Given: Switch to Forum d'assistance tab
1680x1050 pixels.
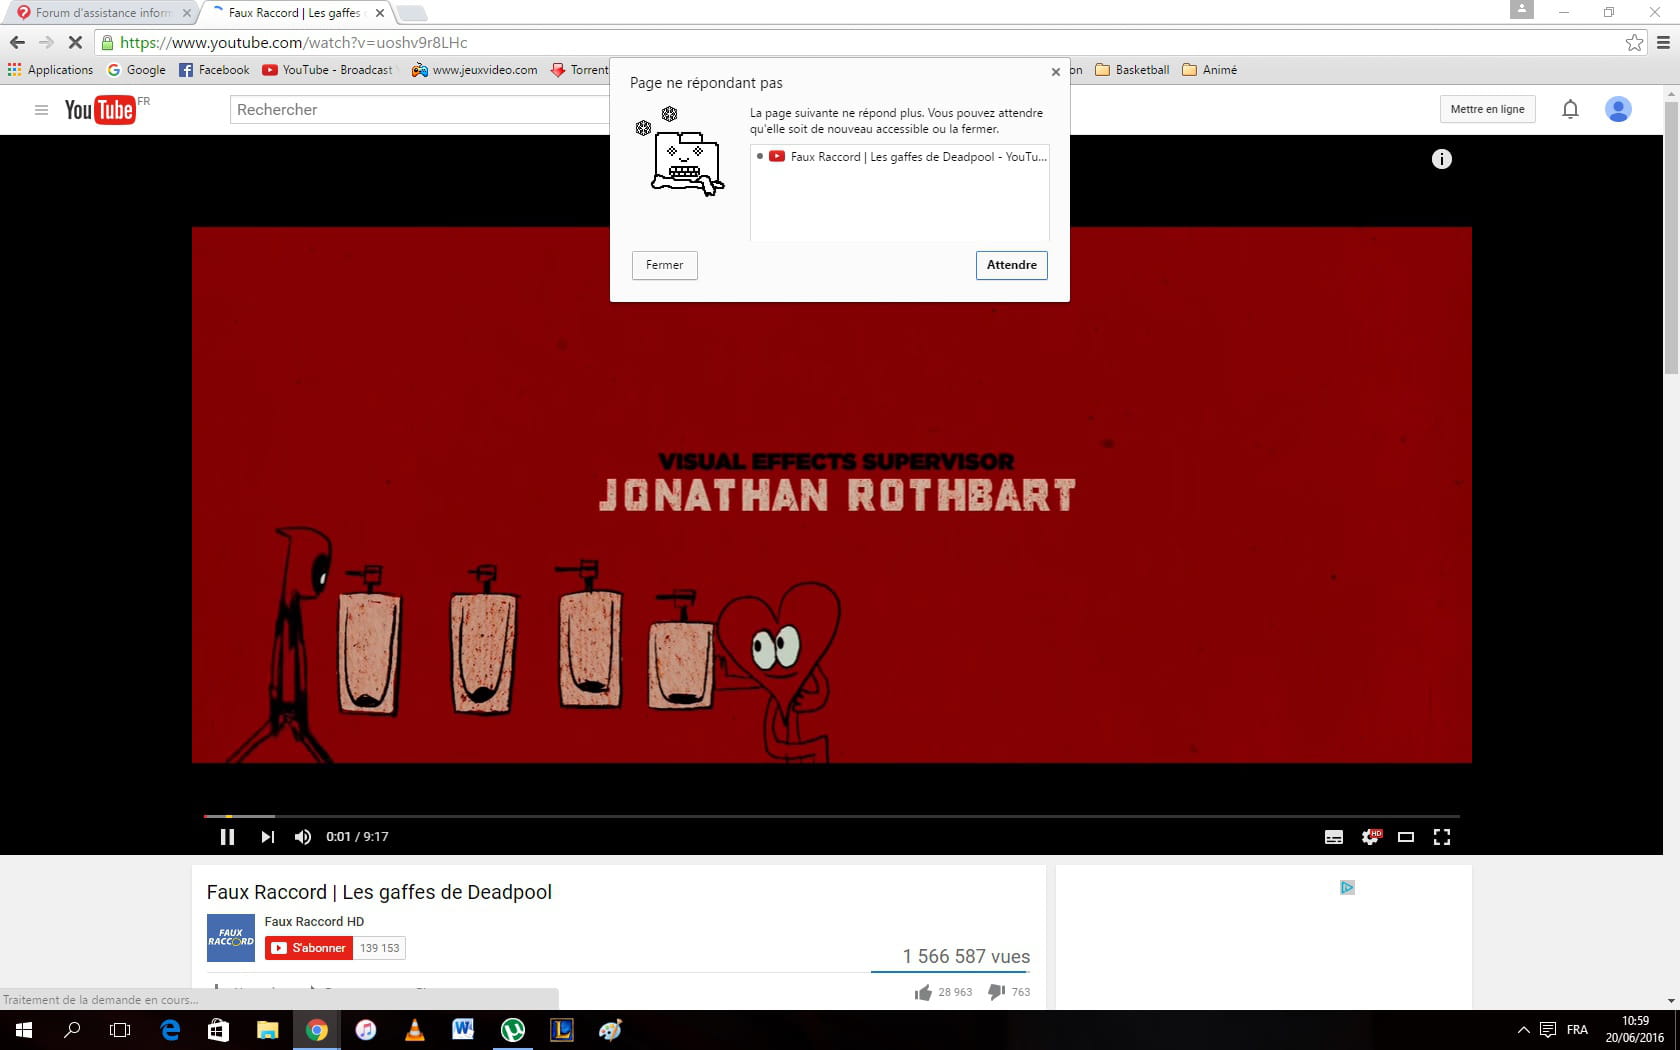Looking at the screenshot, I should (x=102, y=13).
